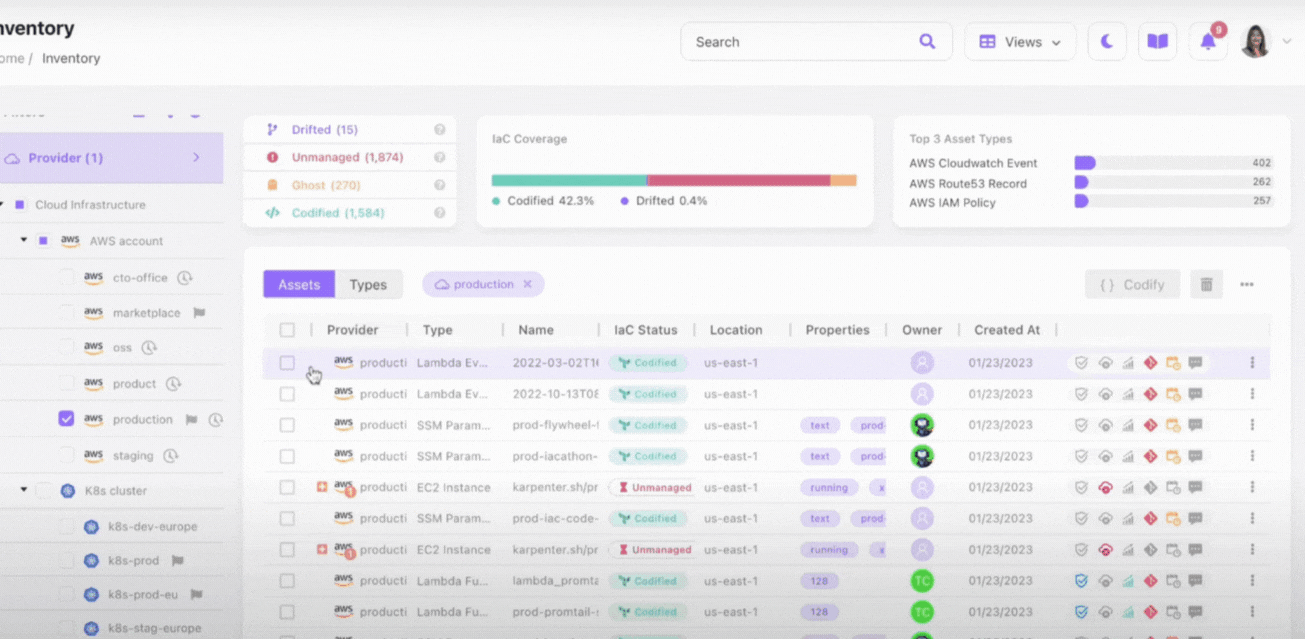Click the trash delete icon
1305x639 pixels.
[x=1206, y=284]
